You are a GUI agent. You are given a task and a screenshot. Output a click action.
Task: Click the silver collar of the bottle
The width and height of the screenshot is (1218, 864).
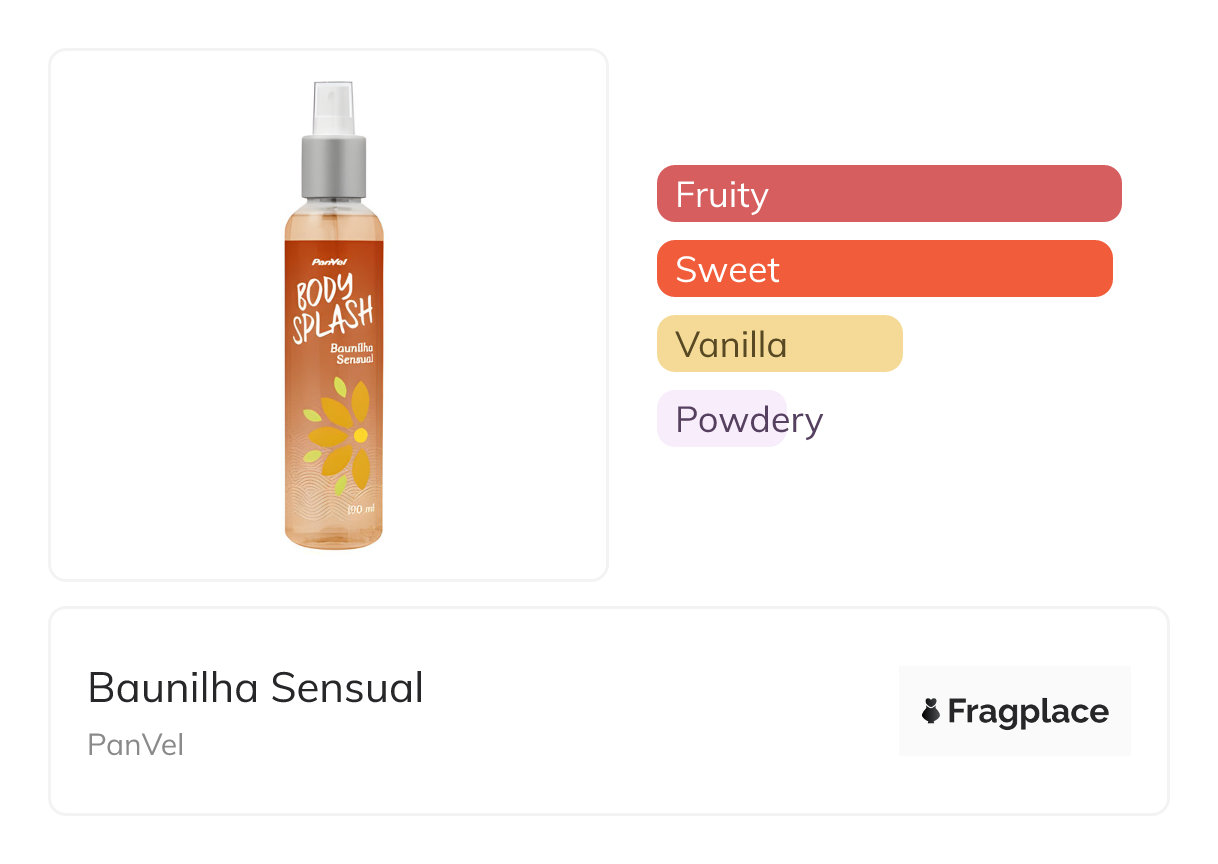(x=333, y=167)
